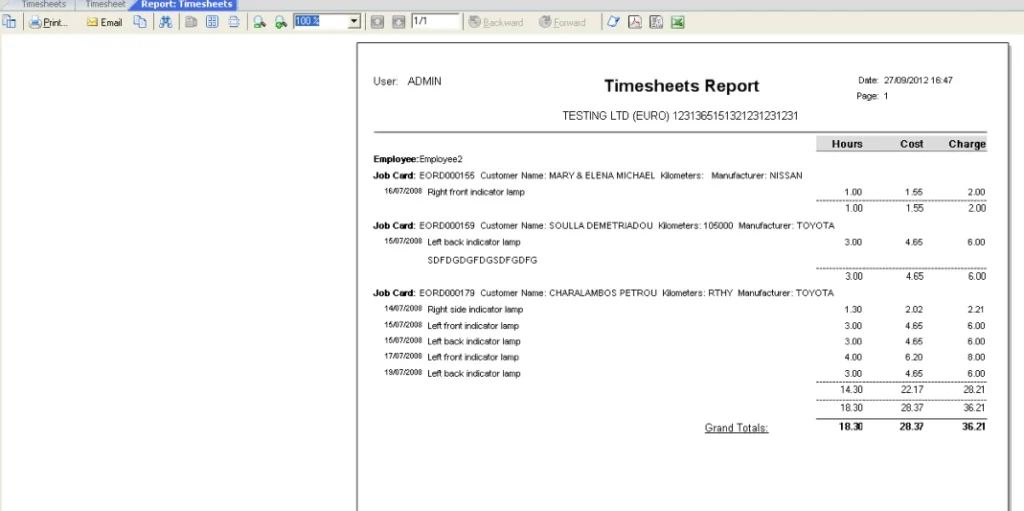
Task: Click the user ADMIN text
Action: [x=424, y=82]
